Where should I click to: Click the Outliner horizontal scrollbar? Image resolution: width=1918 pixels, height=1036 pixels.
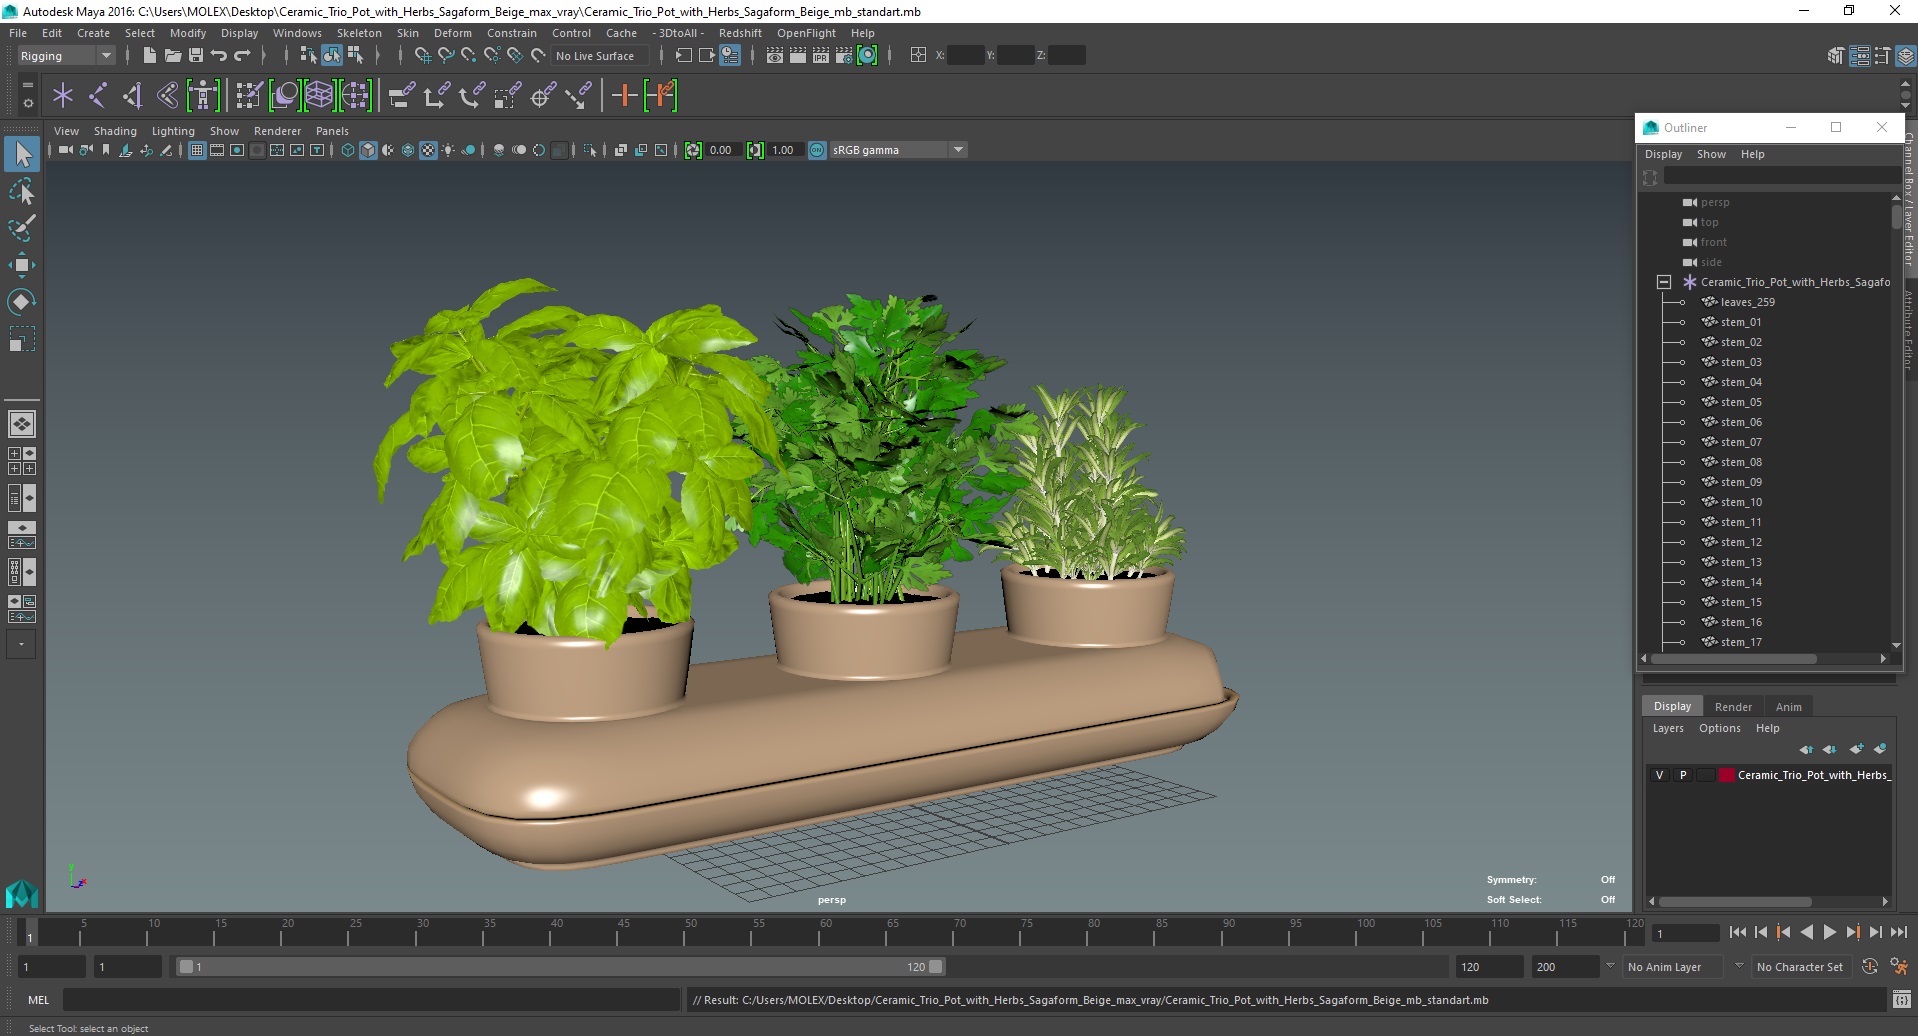pyautogui.click(x=1734, y=659)
